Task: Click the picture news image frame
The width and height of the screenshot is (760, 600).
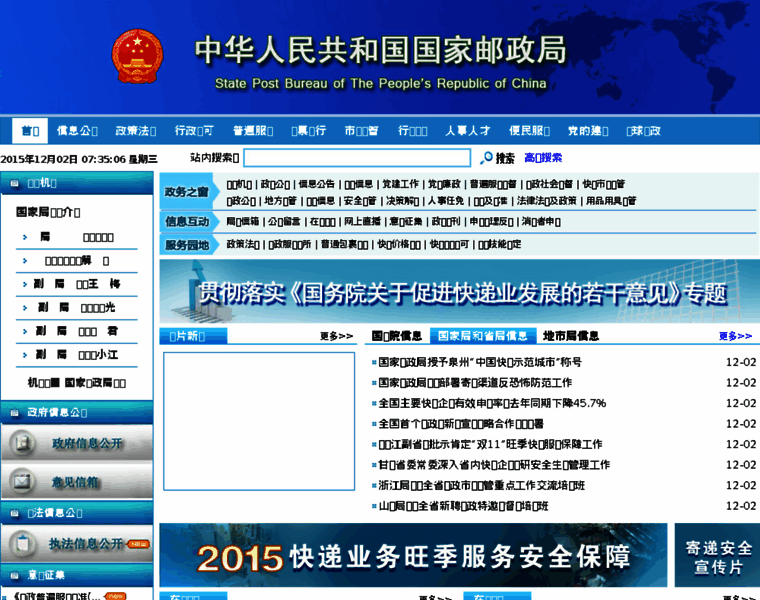Action: point(259,421)
